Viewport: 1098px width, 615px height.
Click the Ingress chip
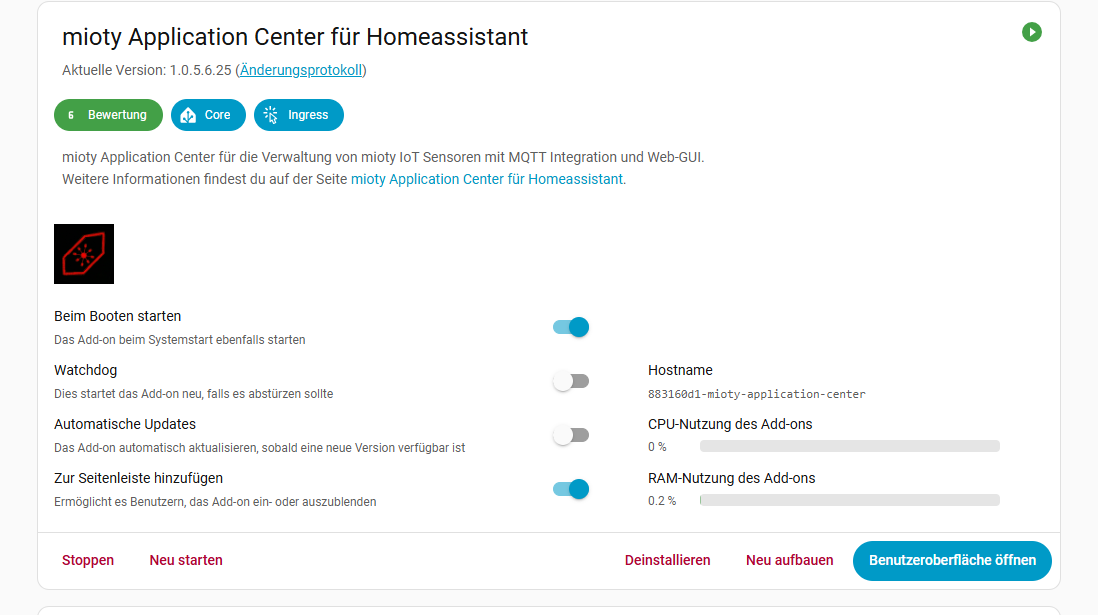pyautogui.click(x=298, y=115)
